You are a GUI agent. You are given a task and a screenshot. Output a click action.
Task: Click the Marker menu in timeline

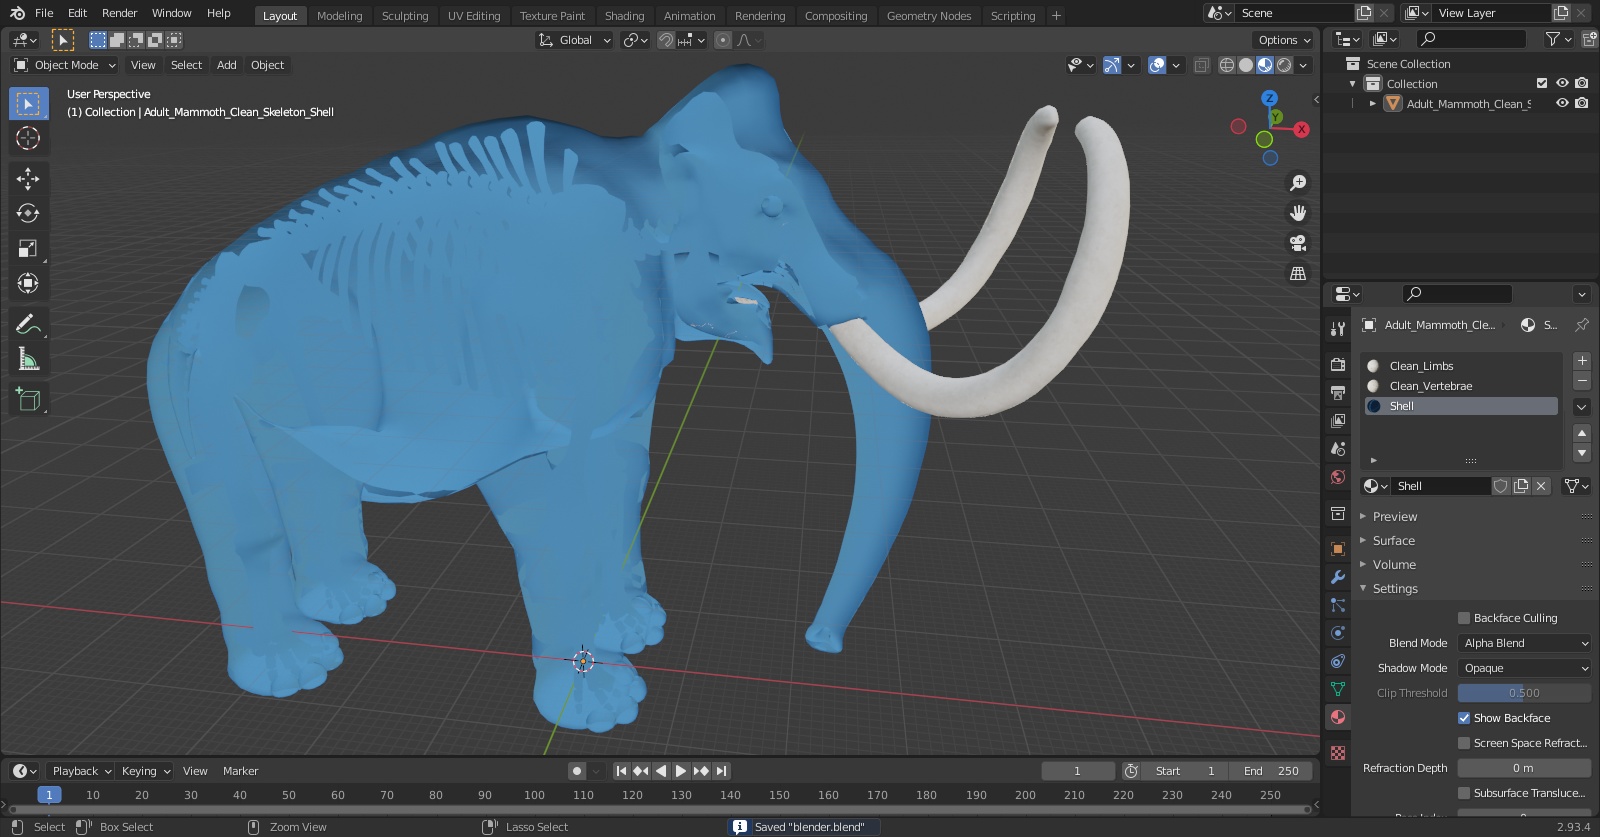(240, 771)
